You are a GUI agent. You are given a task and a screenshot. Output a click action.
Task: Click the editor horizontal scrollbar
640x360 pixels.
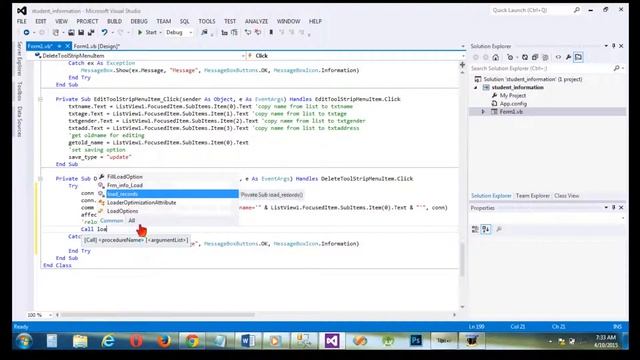tap(157, 315)
